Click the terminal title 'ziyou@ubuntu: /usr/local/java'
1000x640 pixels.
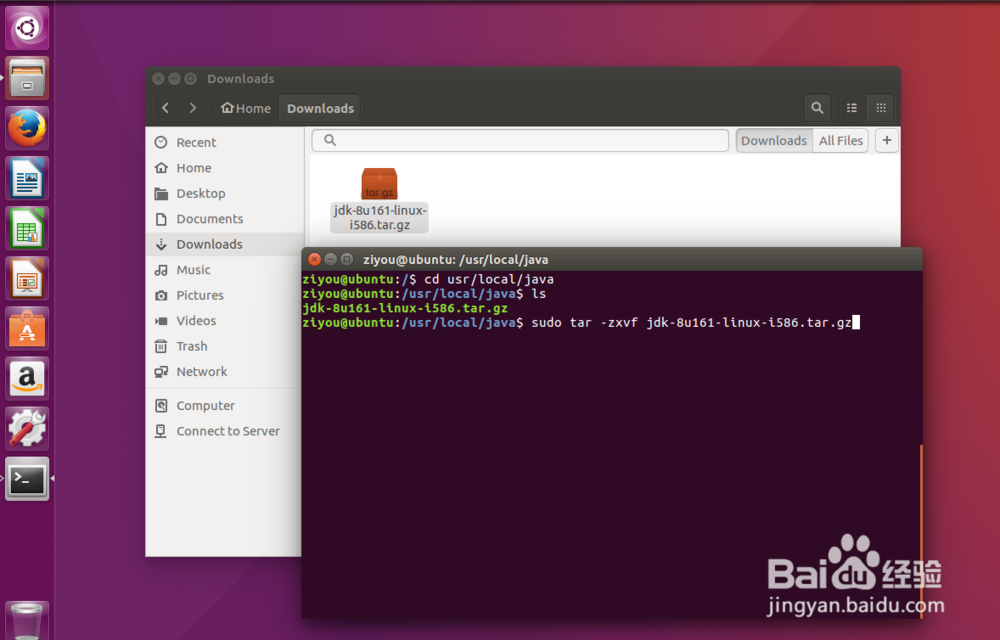[x=455, y=259]
